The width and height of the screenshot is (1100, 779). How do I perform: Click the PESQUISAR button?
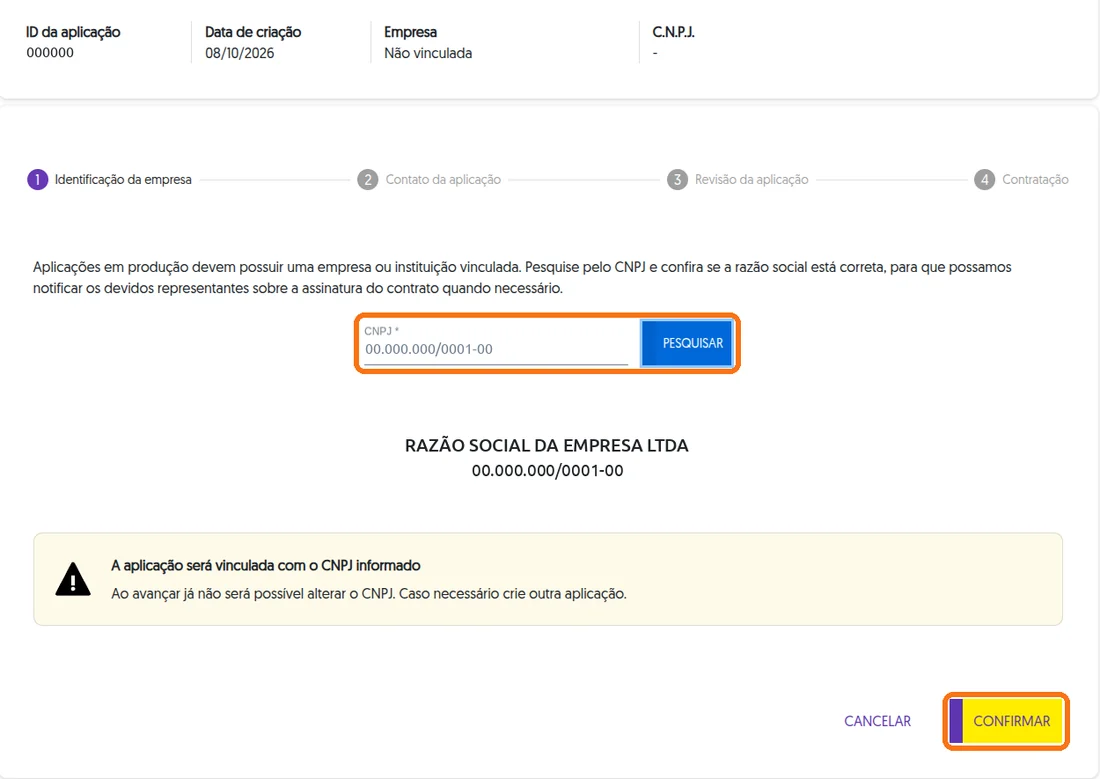[x=687, y=343]
